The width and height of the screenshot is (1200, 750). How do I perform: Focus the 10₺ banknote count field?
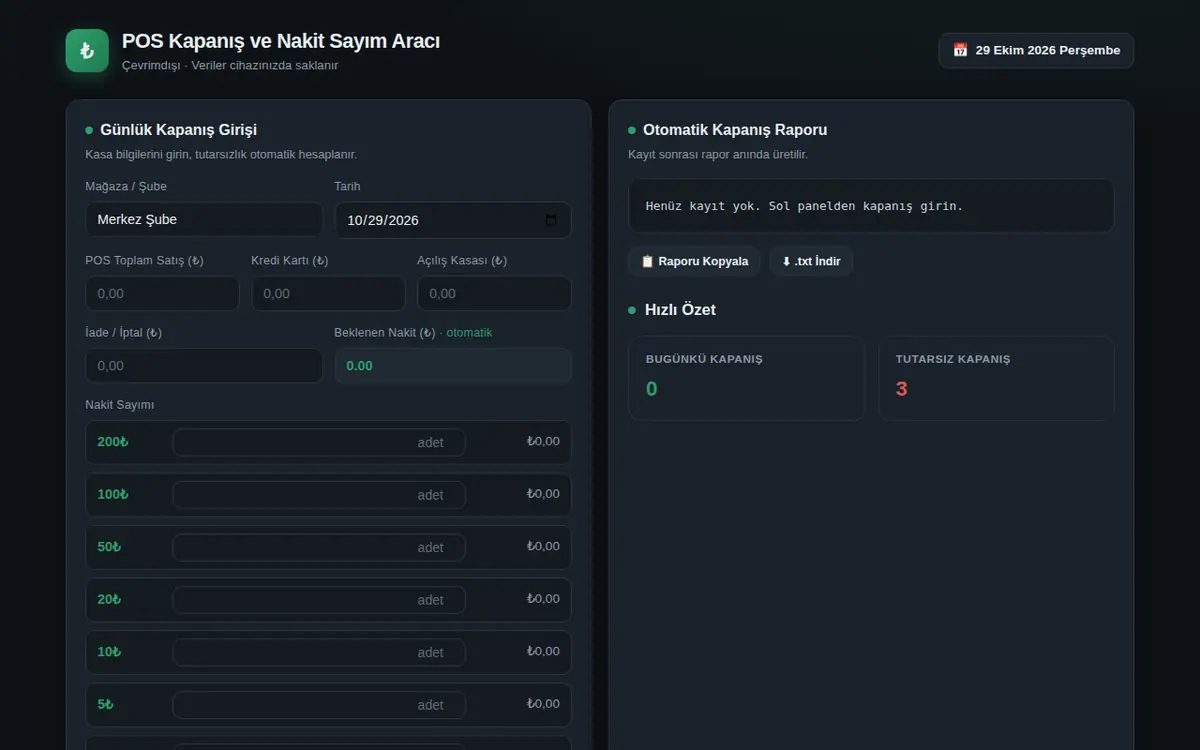319,652
